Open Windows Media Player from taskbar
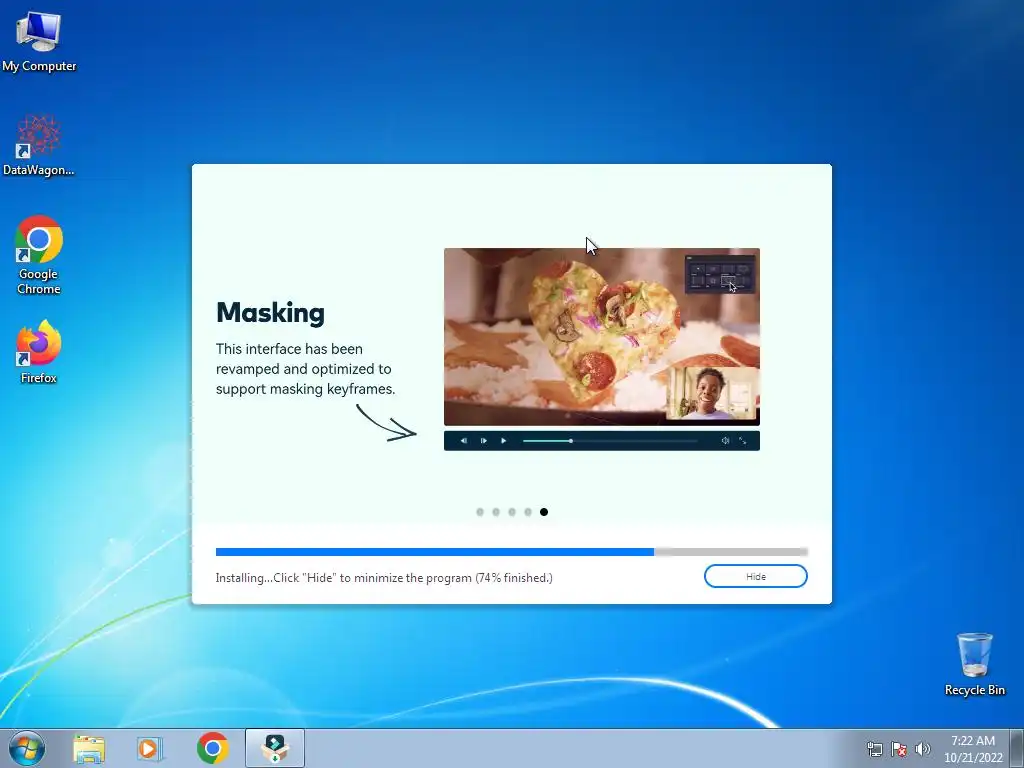Screen dimensions: 1024x768 pyautogui.click(x=149, y=748)
